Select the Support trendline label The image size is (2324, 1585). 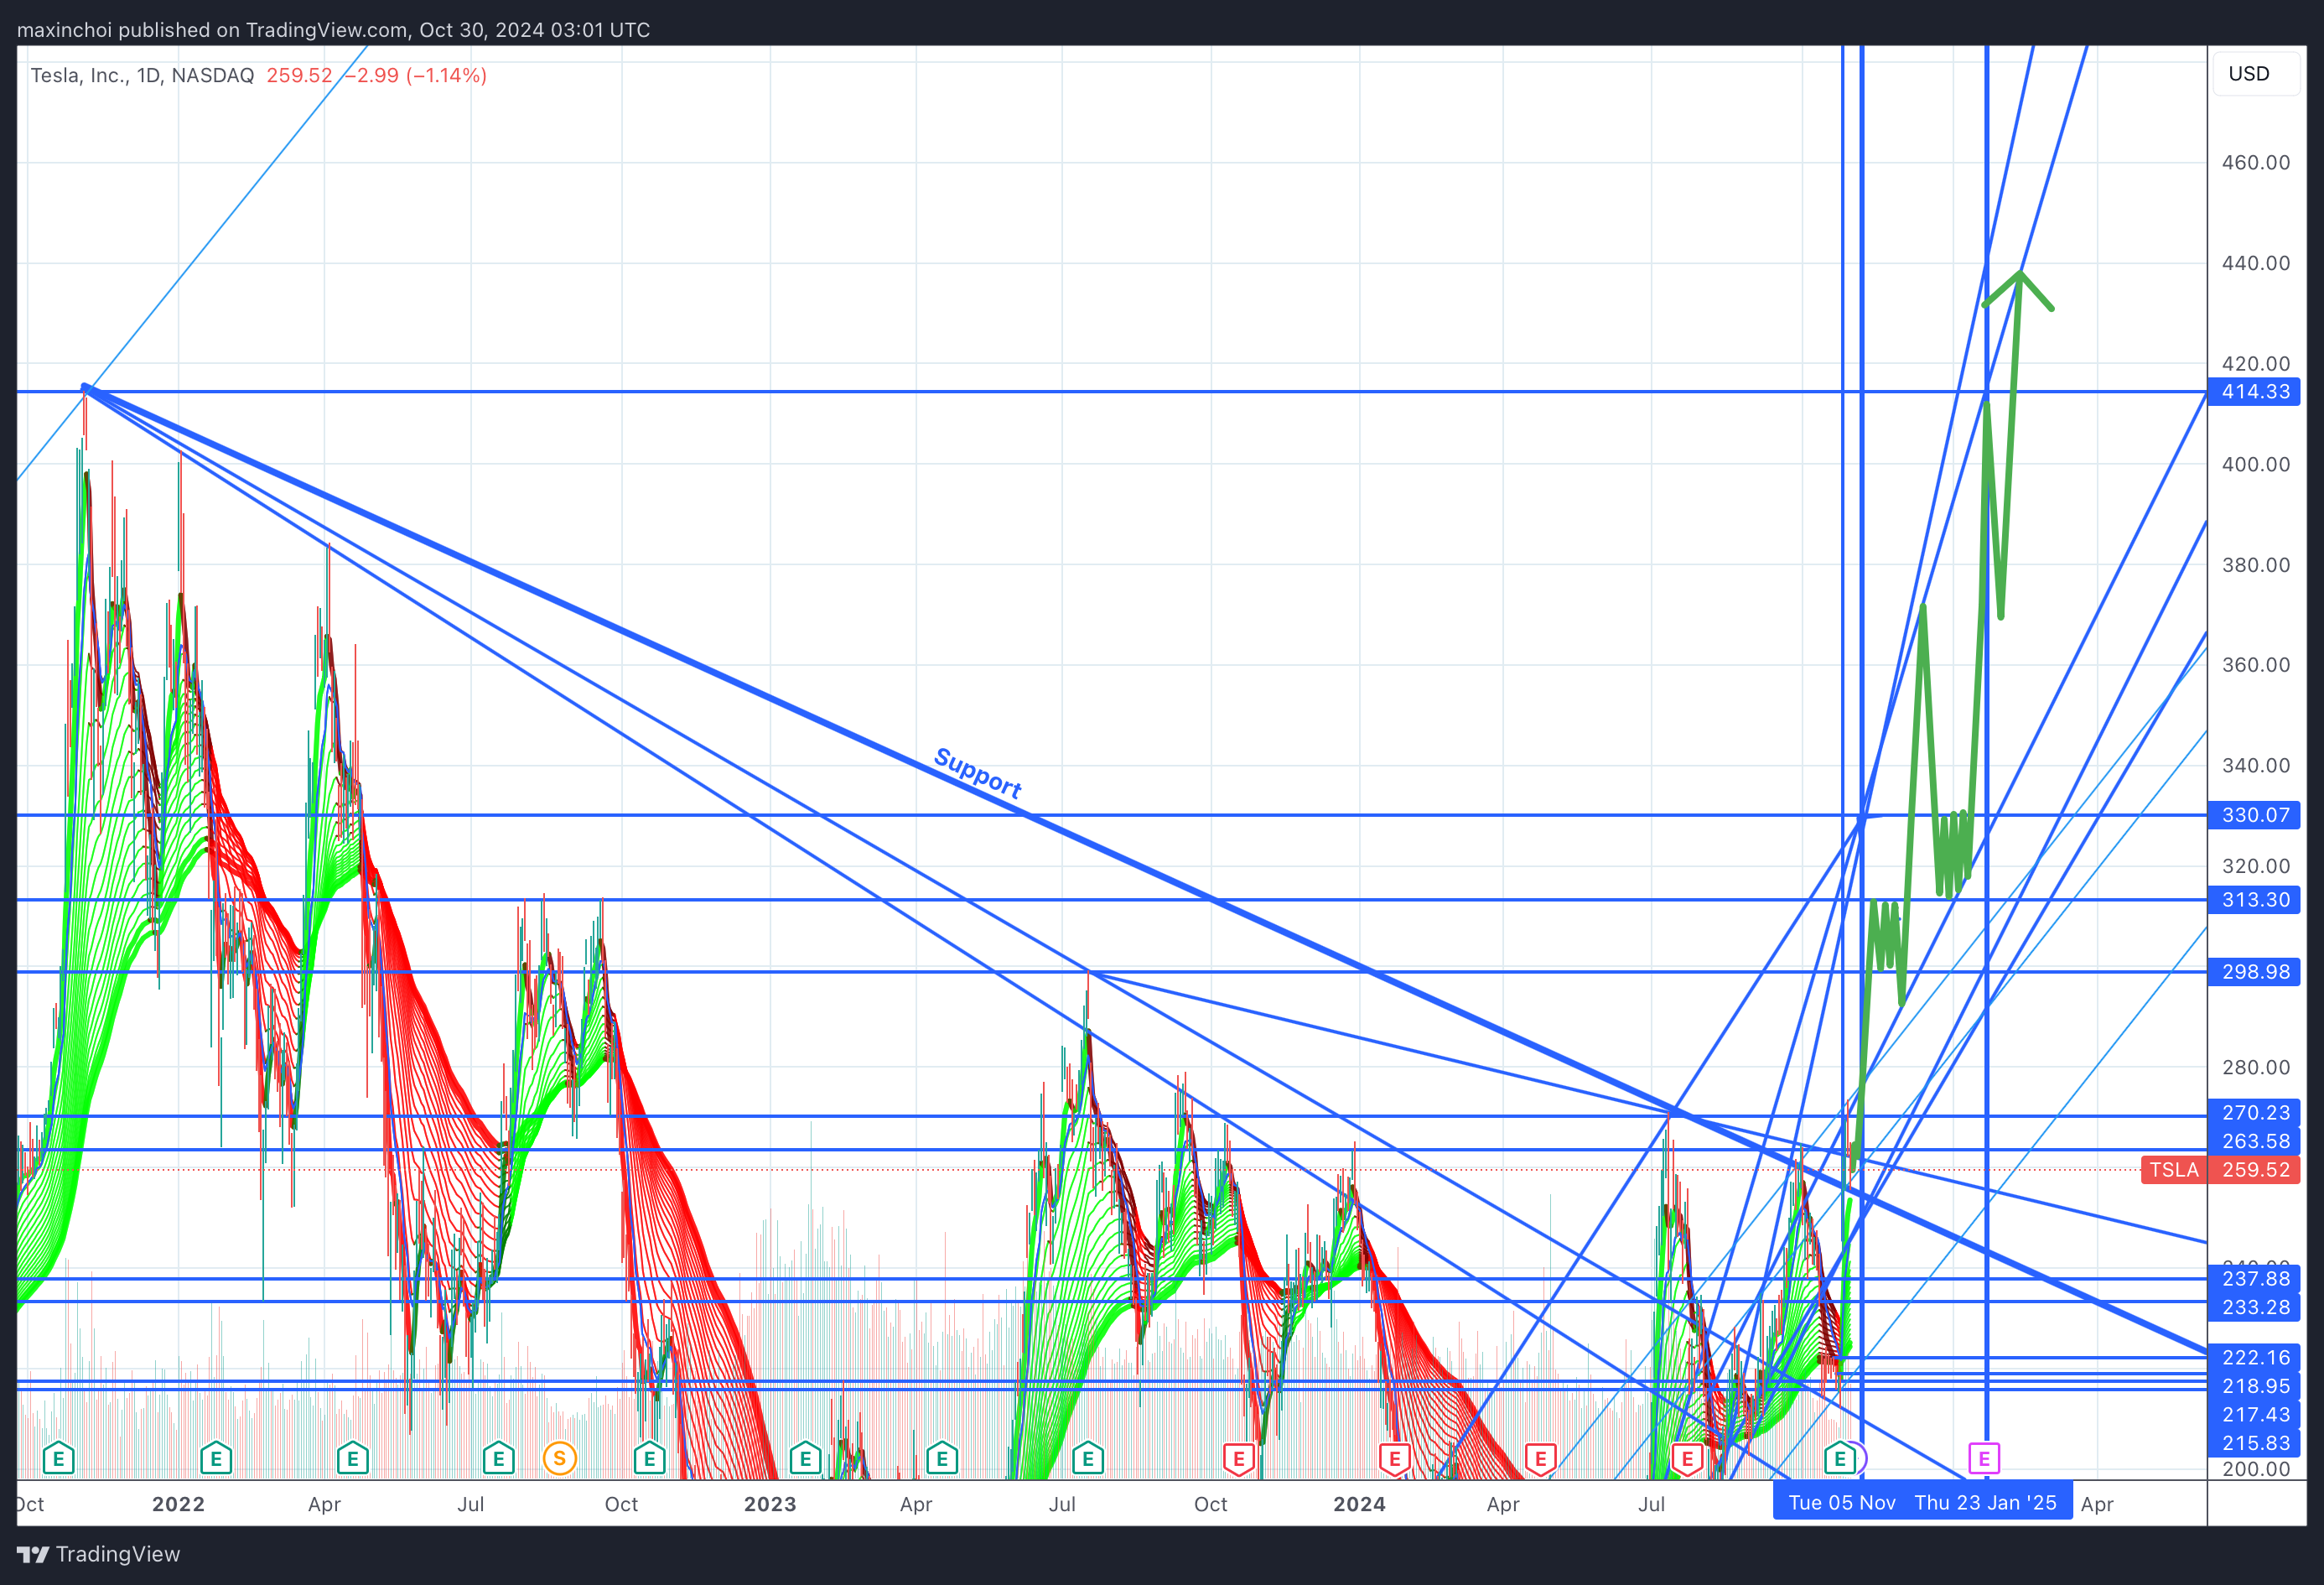977,773
